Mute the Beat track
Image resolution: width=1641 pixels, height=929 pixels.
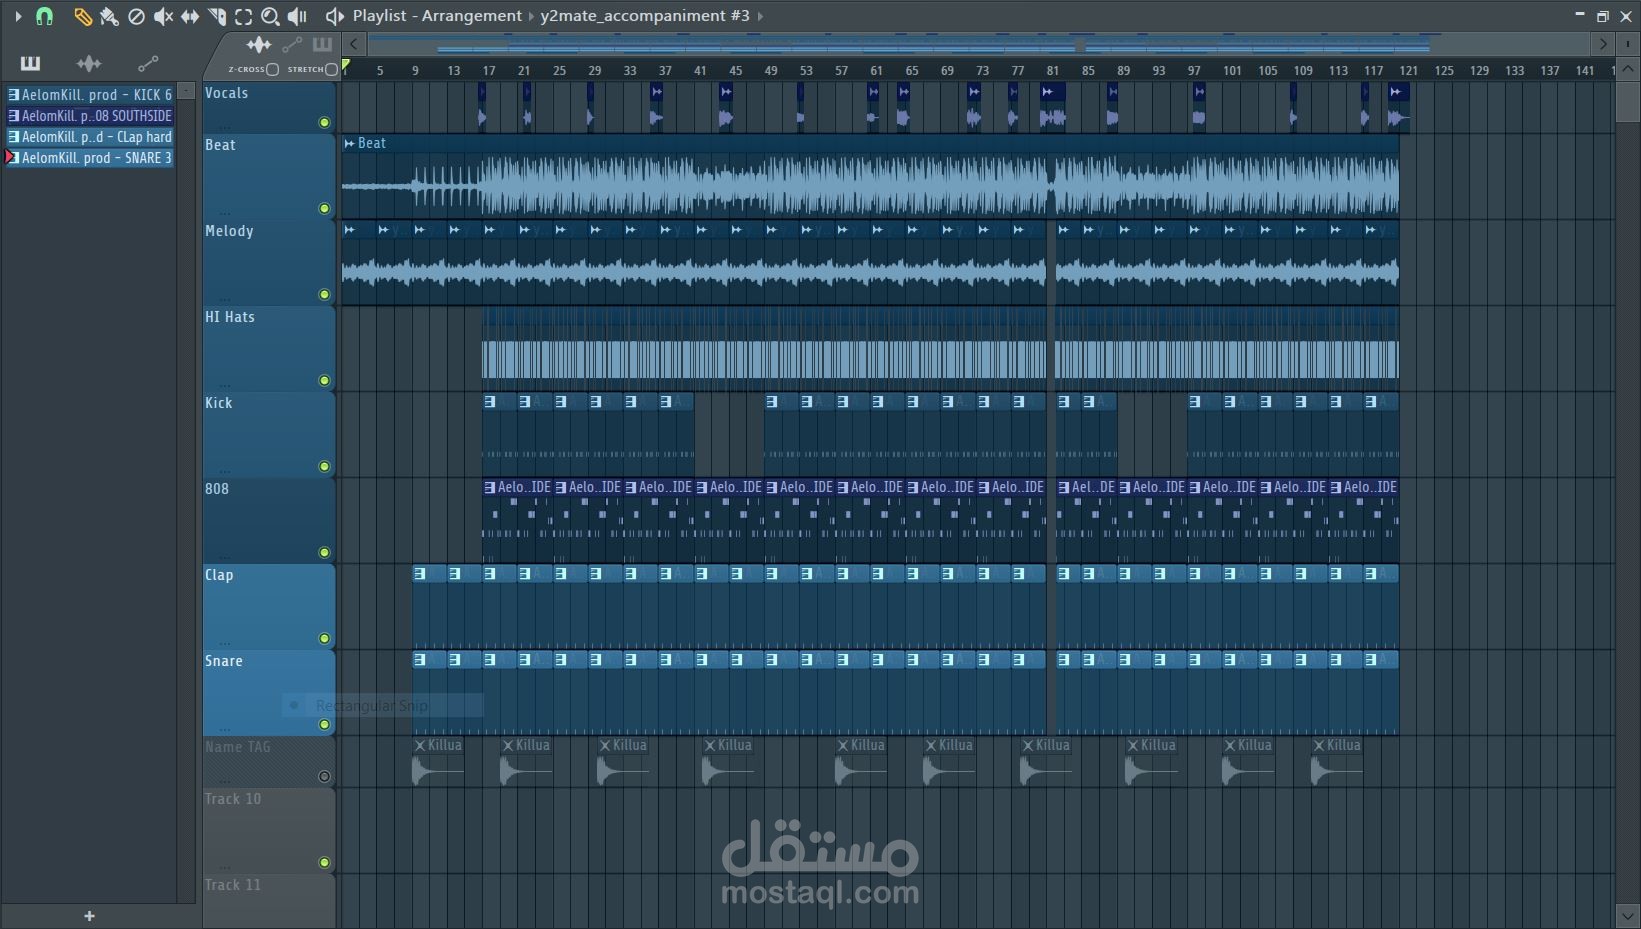pyautogui.click(x=324, y=209)
